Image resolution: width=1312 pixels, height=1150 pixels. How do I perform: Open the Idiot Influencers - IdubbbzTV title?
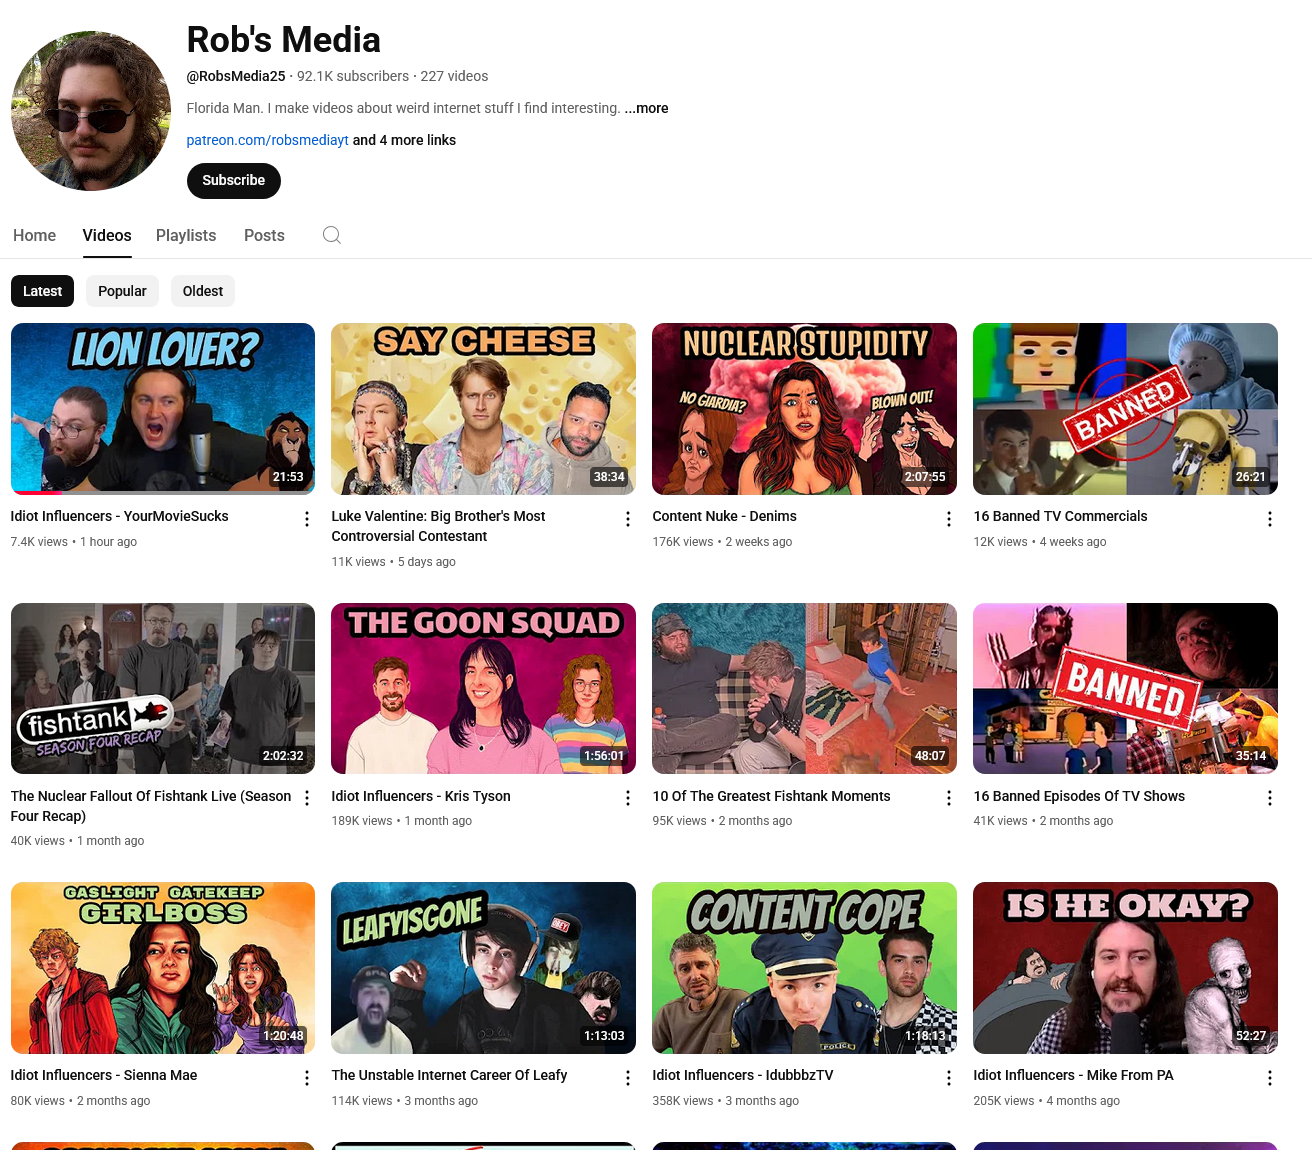pyautogui.click(x=743, y=1075)
